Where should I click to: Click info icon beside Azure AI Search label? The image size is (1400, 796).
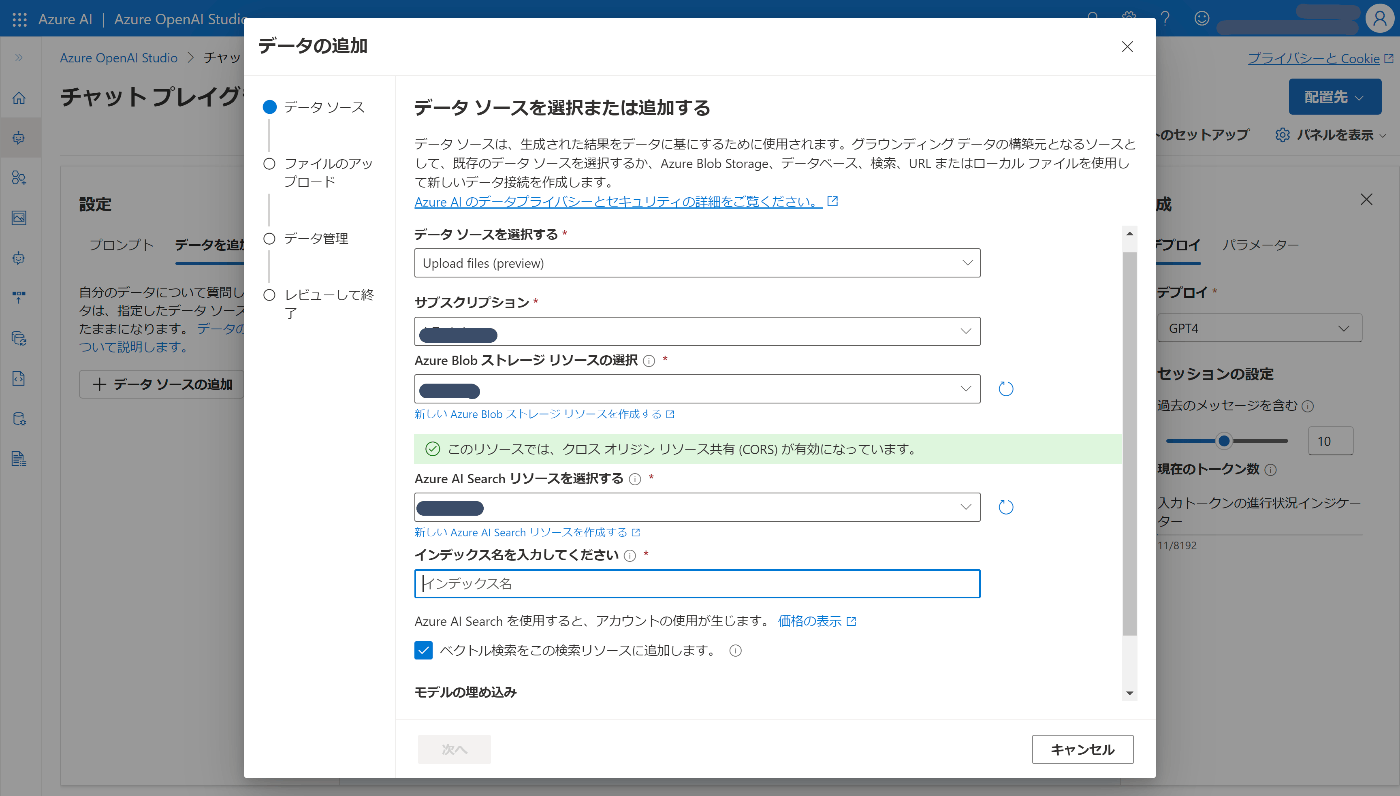point(634,479)
